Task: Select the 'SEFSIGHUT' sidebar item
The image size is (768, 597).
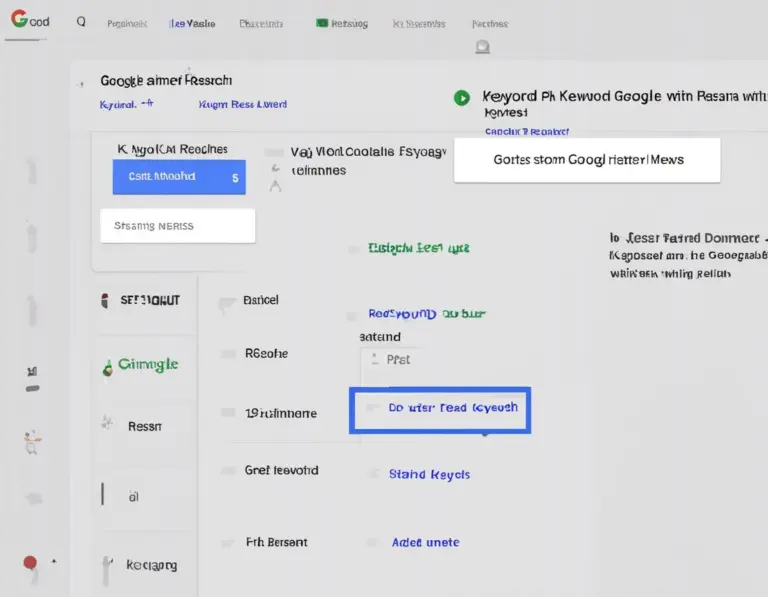Action: (x=150, y=300)
